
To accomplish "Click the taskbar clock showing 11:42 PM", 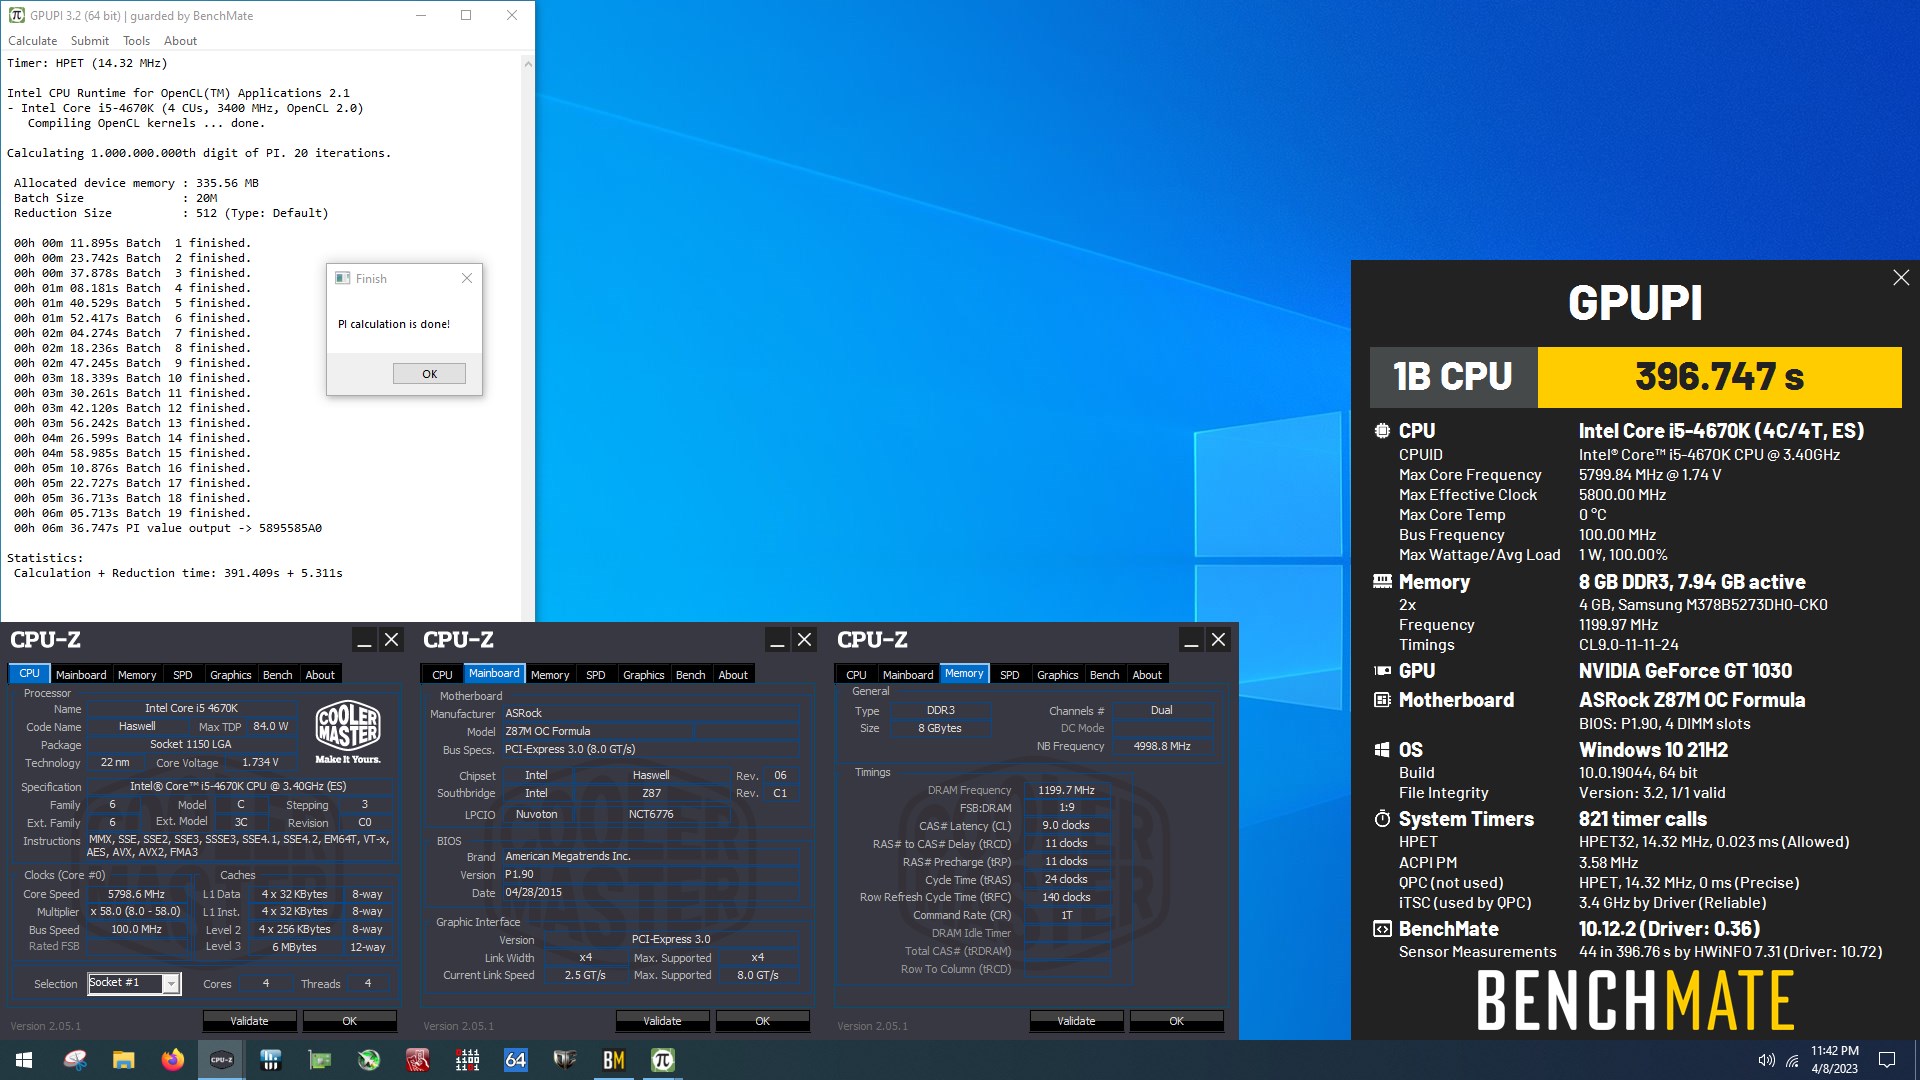I will click(x=1835, y=1060).
